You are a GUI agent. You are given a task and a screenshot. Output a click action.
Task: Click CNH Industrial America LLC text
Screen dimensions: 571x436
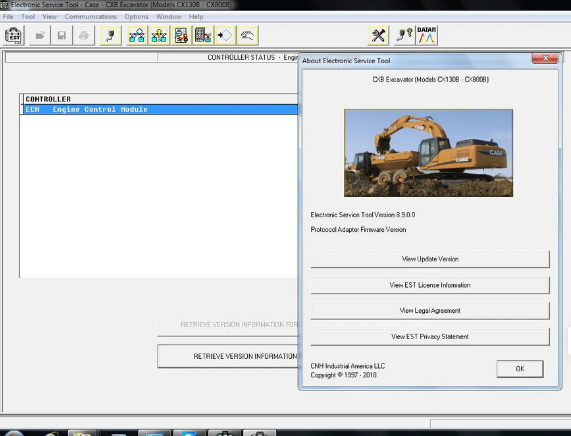click(348, 366)
